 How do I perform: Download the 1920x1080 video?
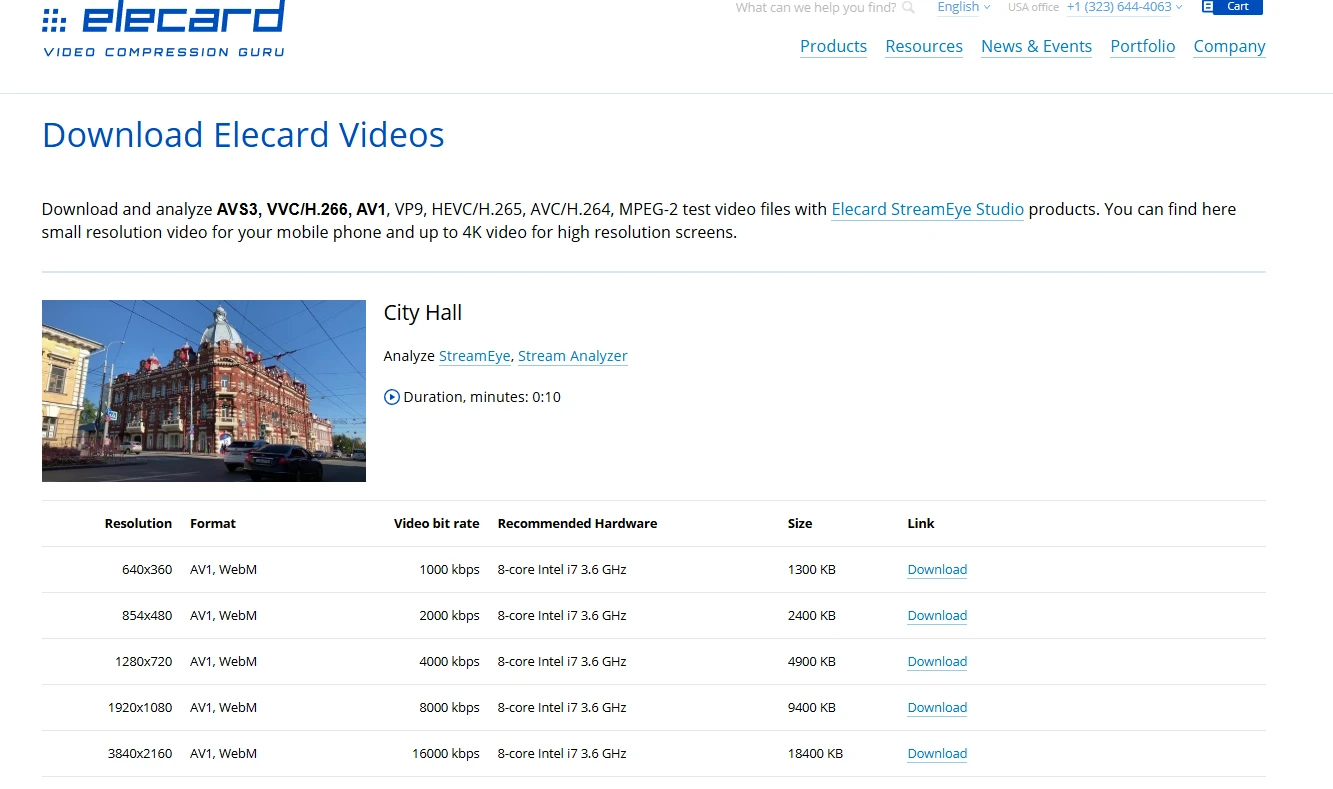click(937, 708)
